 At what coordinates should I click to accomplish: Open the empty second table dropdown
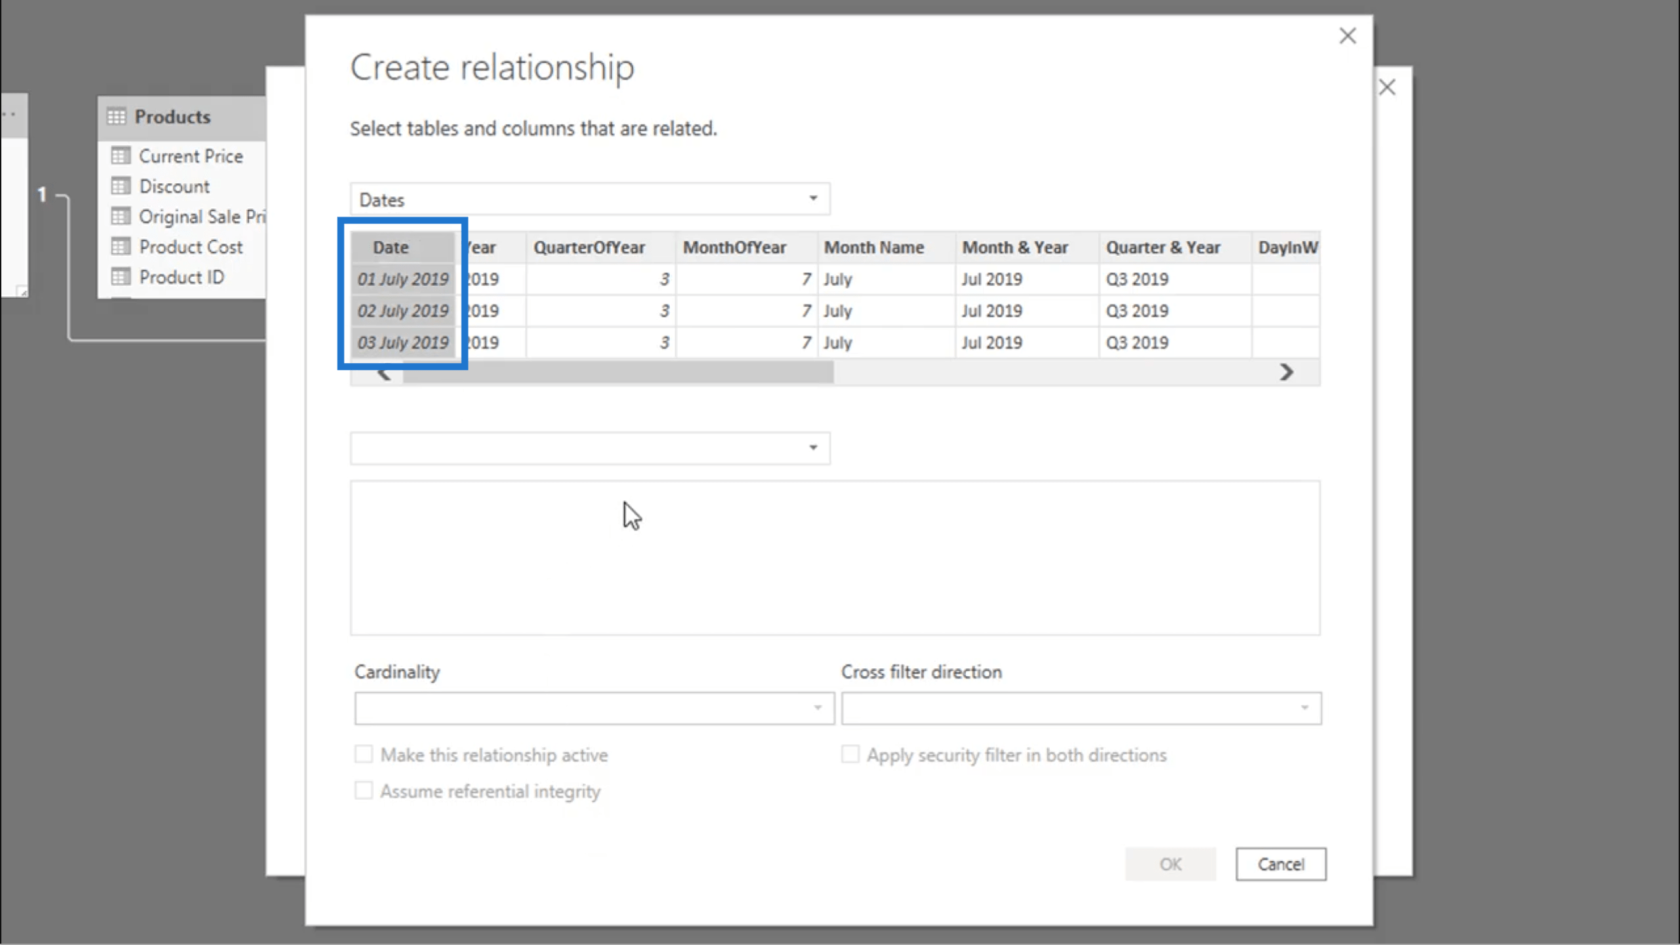(590, 448)
